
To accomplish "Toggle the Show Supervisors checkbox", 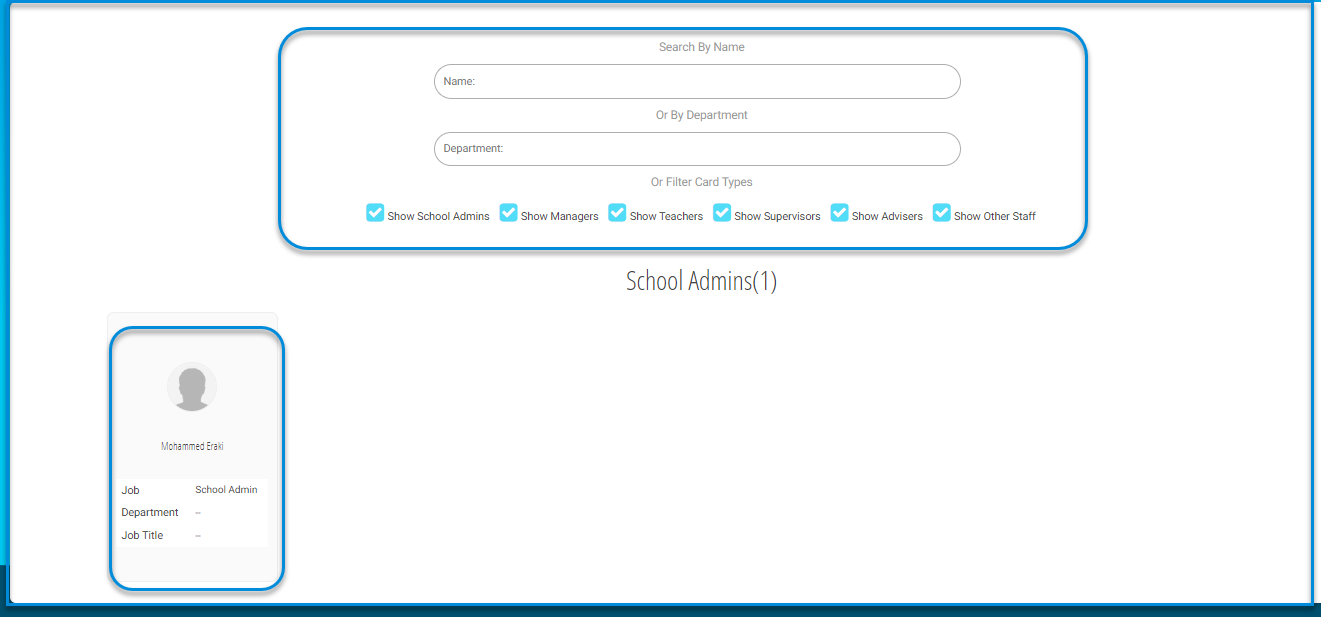I will click(x=722, y=213).
